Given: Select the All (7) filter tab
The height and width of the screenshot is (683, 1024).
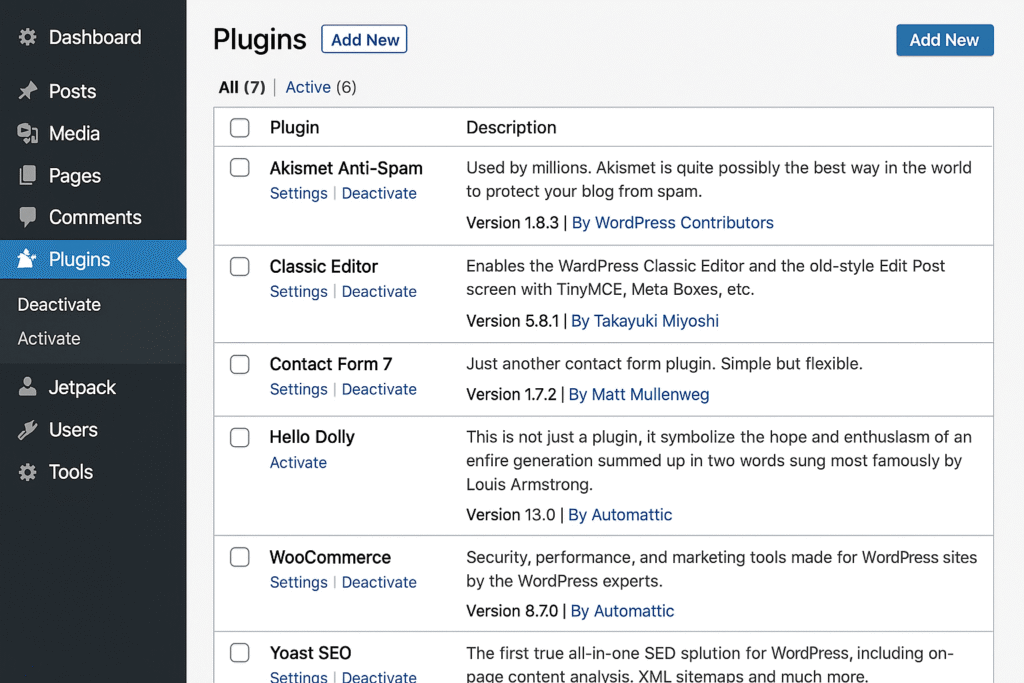Looking at the screenshot, I should [x=241, y=87].
